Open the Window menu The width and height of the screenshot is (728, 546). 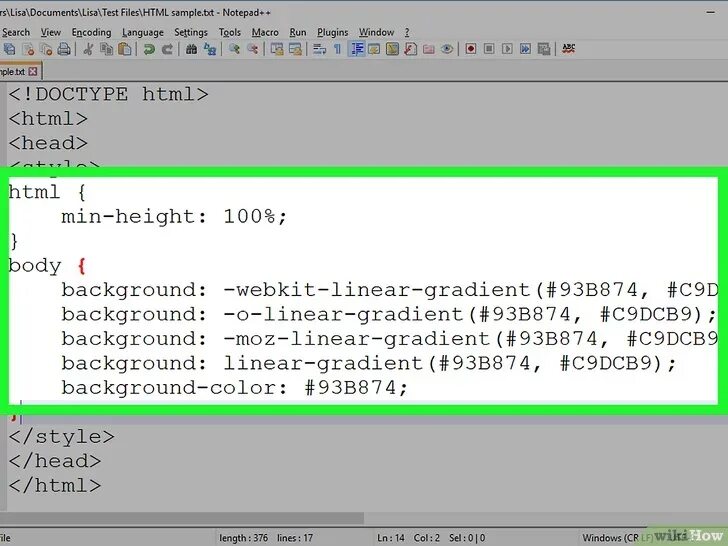(377, 32)
